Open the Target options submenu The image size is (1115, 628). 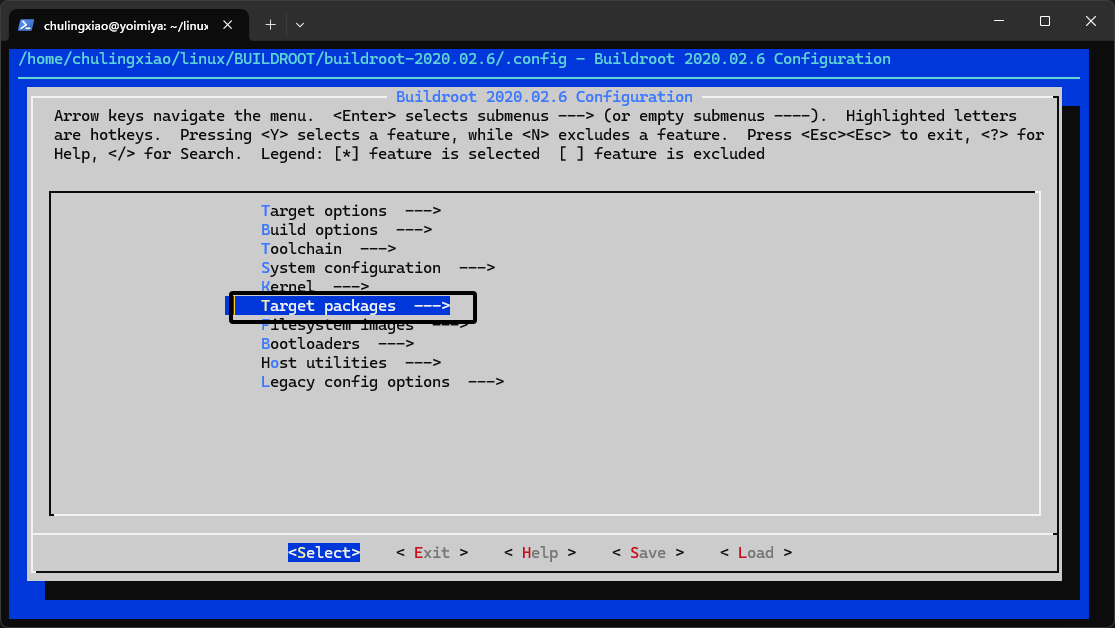(351, 211)
